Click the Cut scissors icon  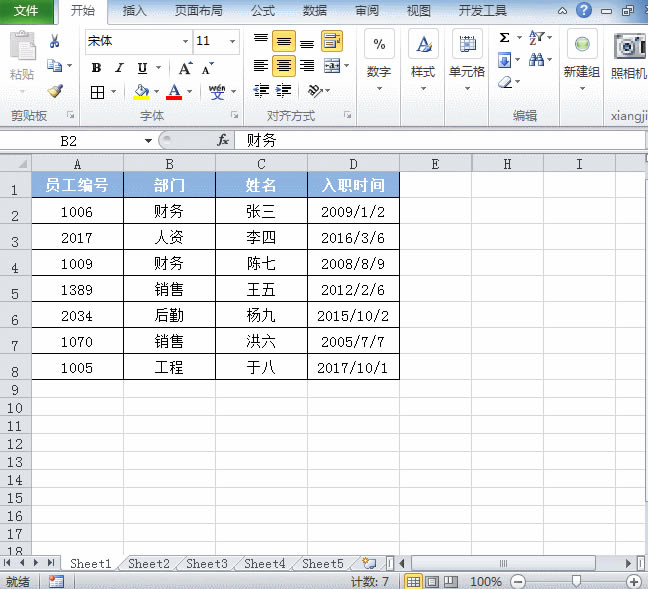(x=55, y=41)
